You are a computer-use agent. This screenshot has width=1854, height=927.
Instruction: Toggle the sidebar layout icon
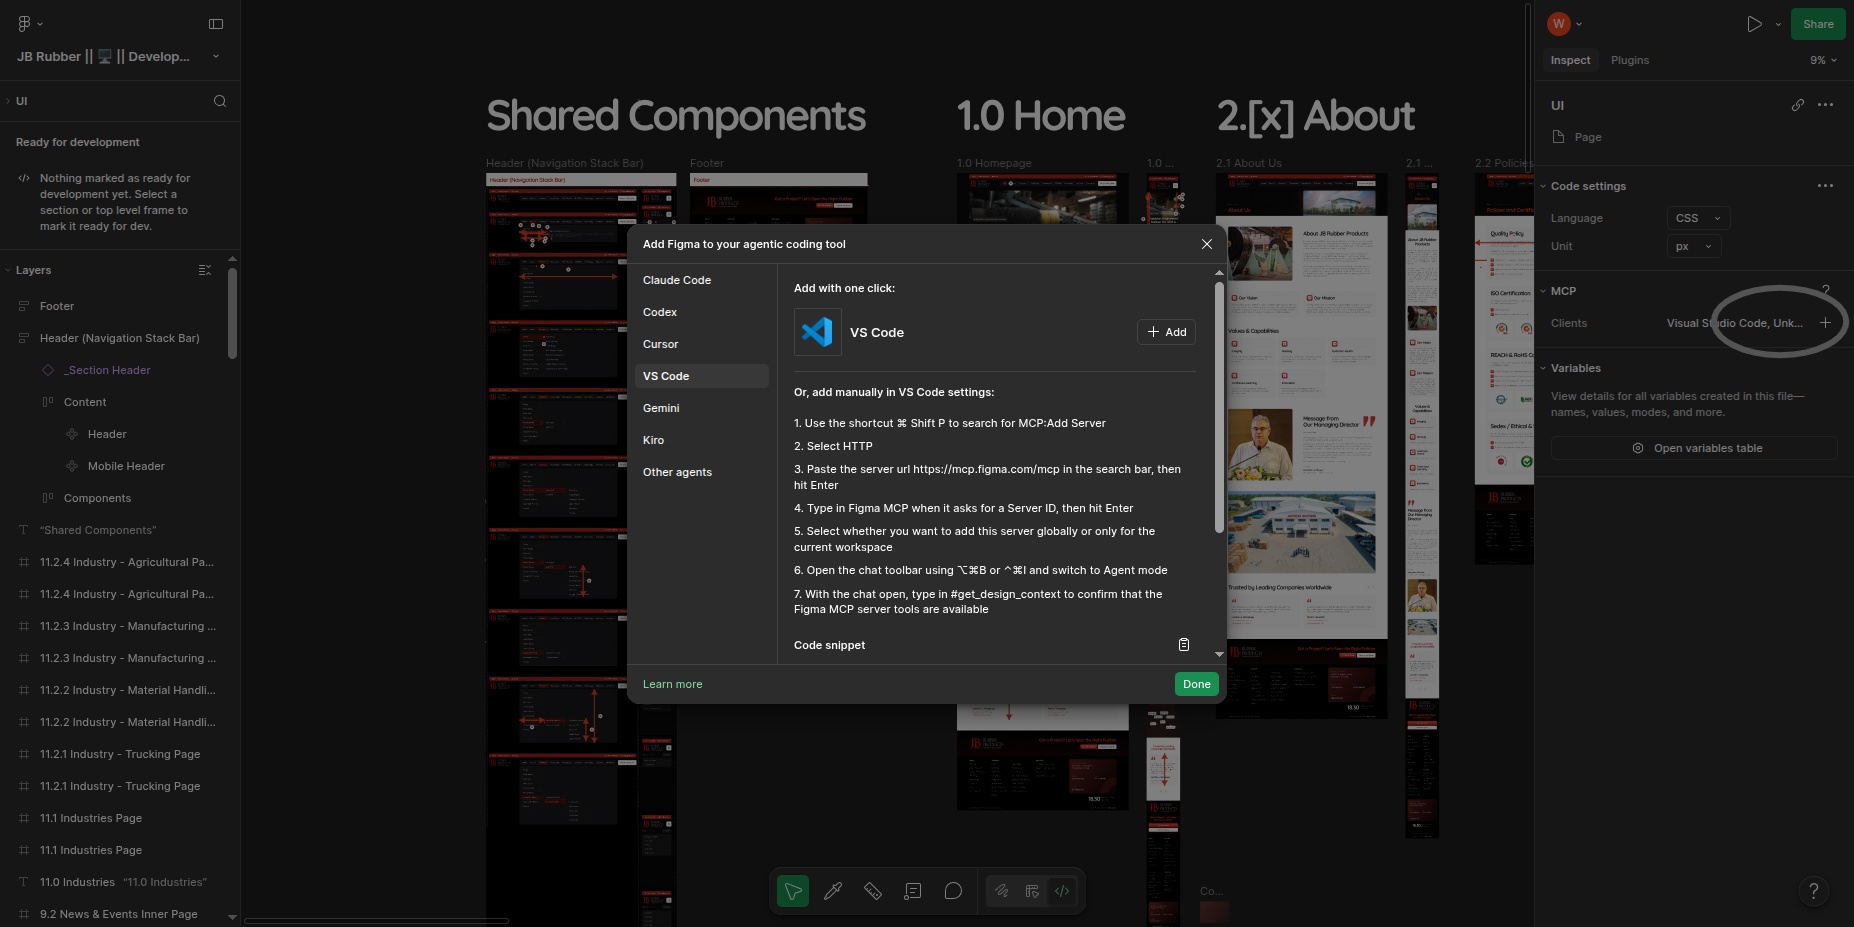[216, 24]
